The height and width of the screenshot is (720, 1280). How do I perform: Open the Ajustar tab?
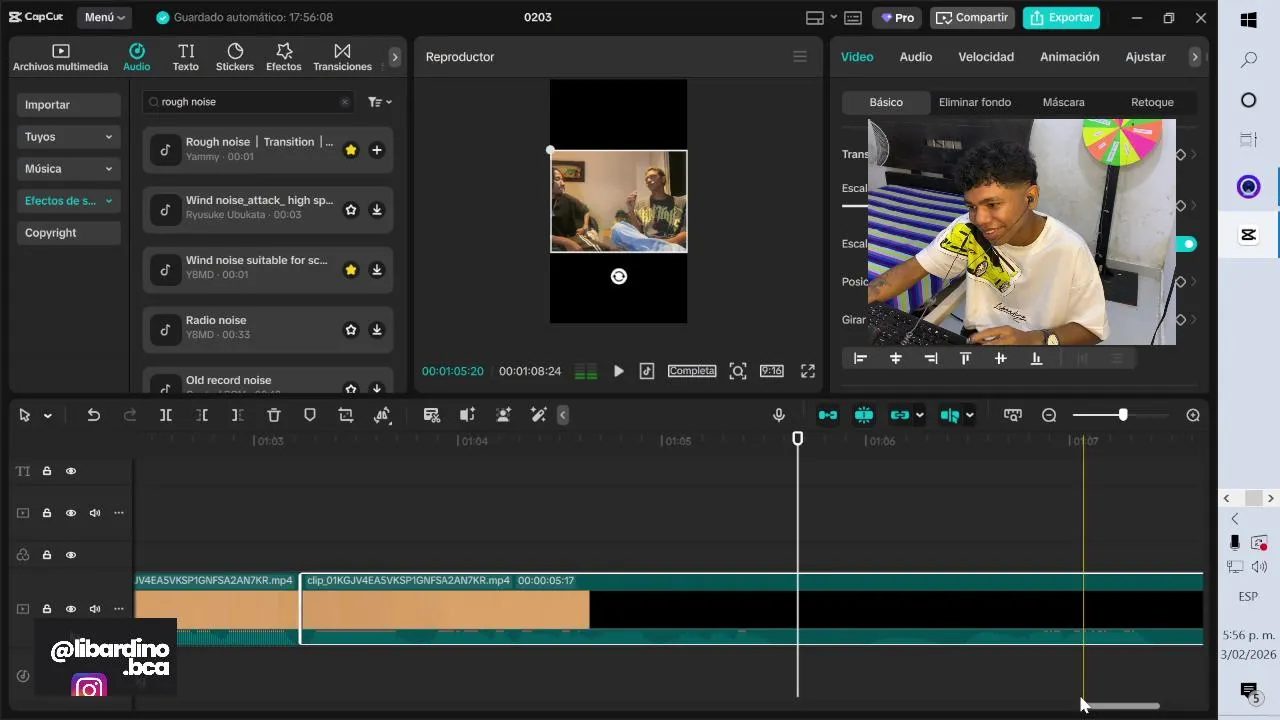[1146, 57]
